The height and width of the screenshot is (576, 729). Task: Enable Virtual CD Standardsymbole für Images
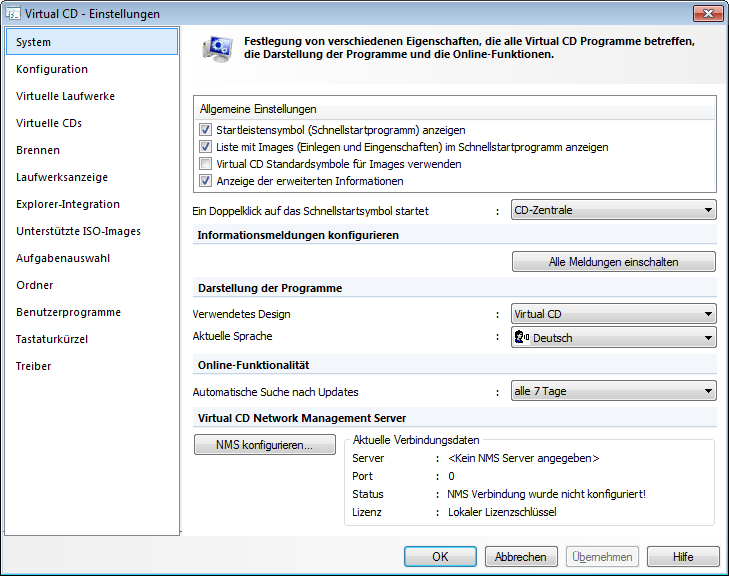coord(205,164)
